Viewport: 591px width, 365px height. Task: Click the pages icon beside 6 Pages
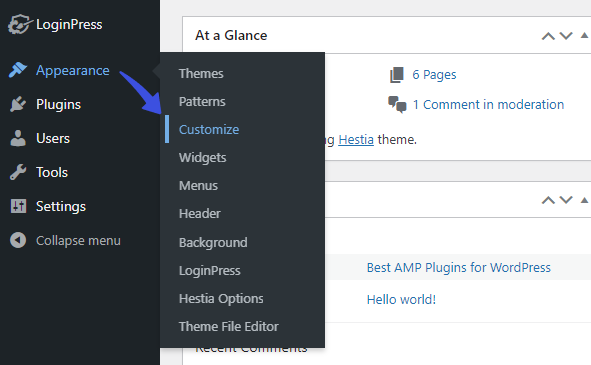[397, 75]
